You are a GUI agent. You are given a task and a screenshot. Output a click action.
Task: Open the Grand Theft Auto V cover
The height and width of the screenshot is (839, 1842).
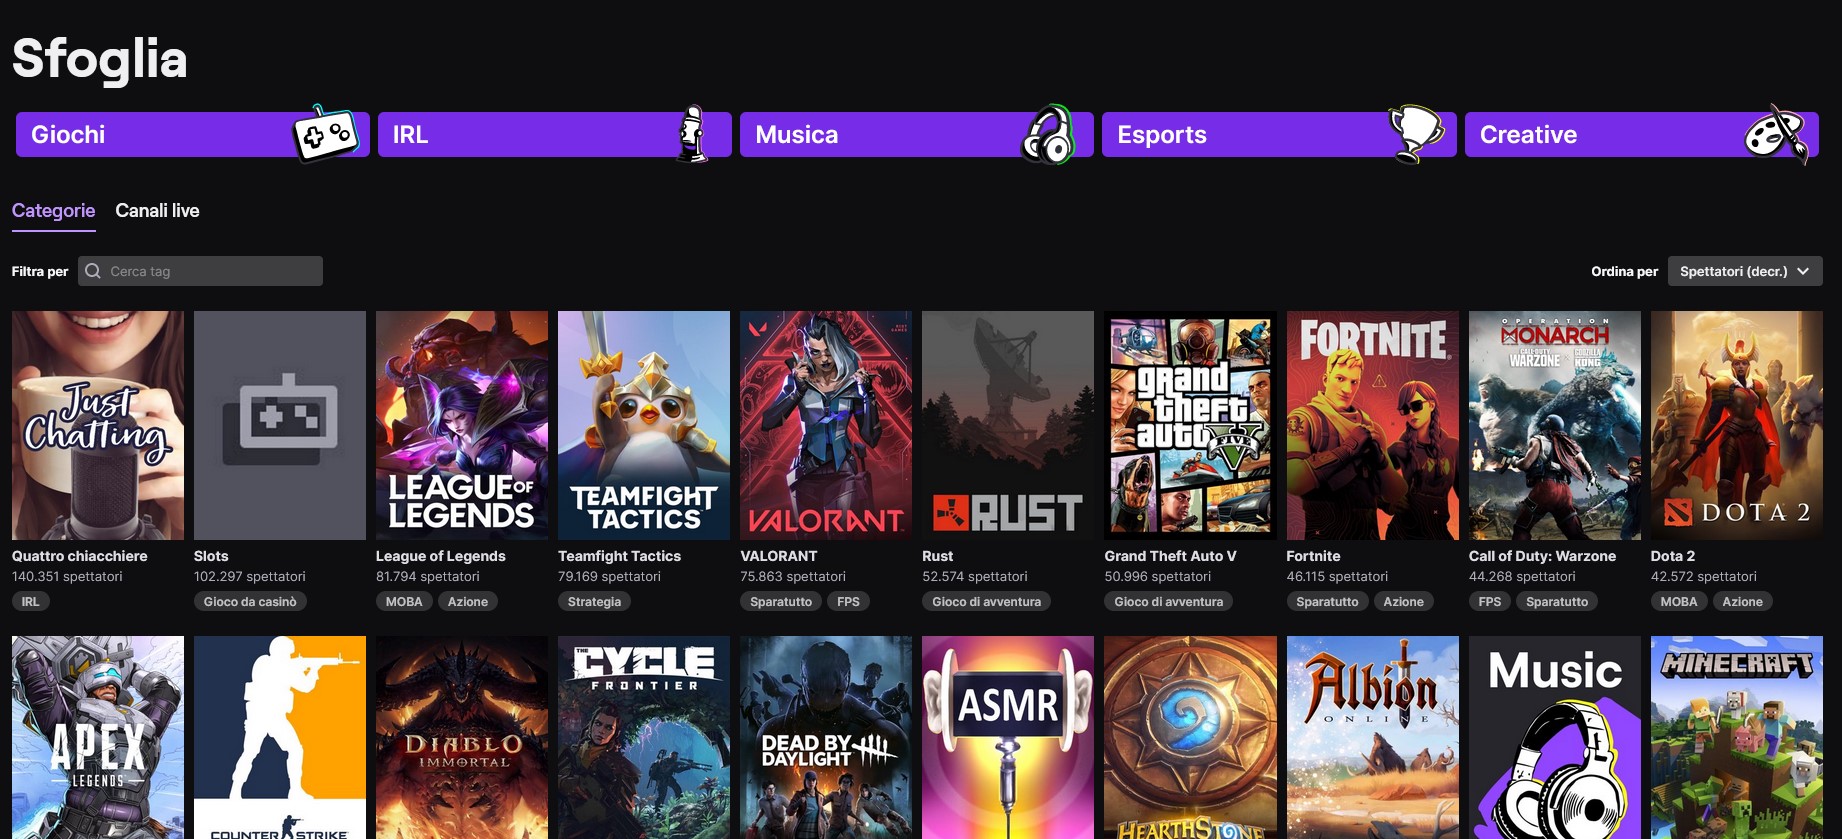pyautogui.click(x=1190, y=425)
